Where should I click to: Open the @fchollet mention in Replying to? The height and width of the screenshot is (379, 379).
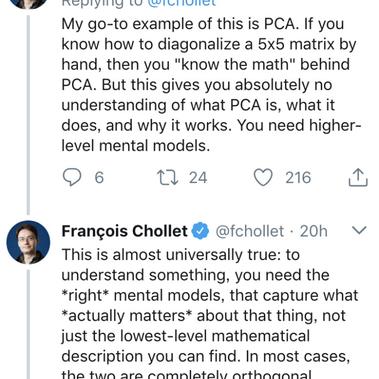click(182, 3)
